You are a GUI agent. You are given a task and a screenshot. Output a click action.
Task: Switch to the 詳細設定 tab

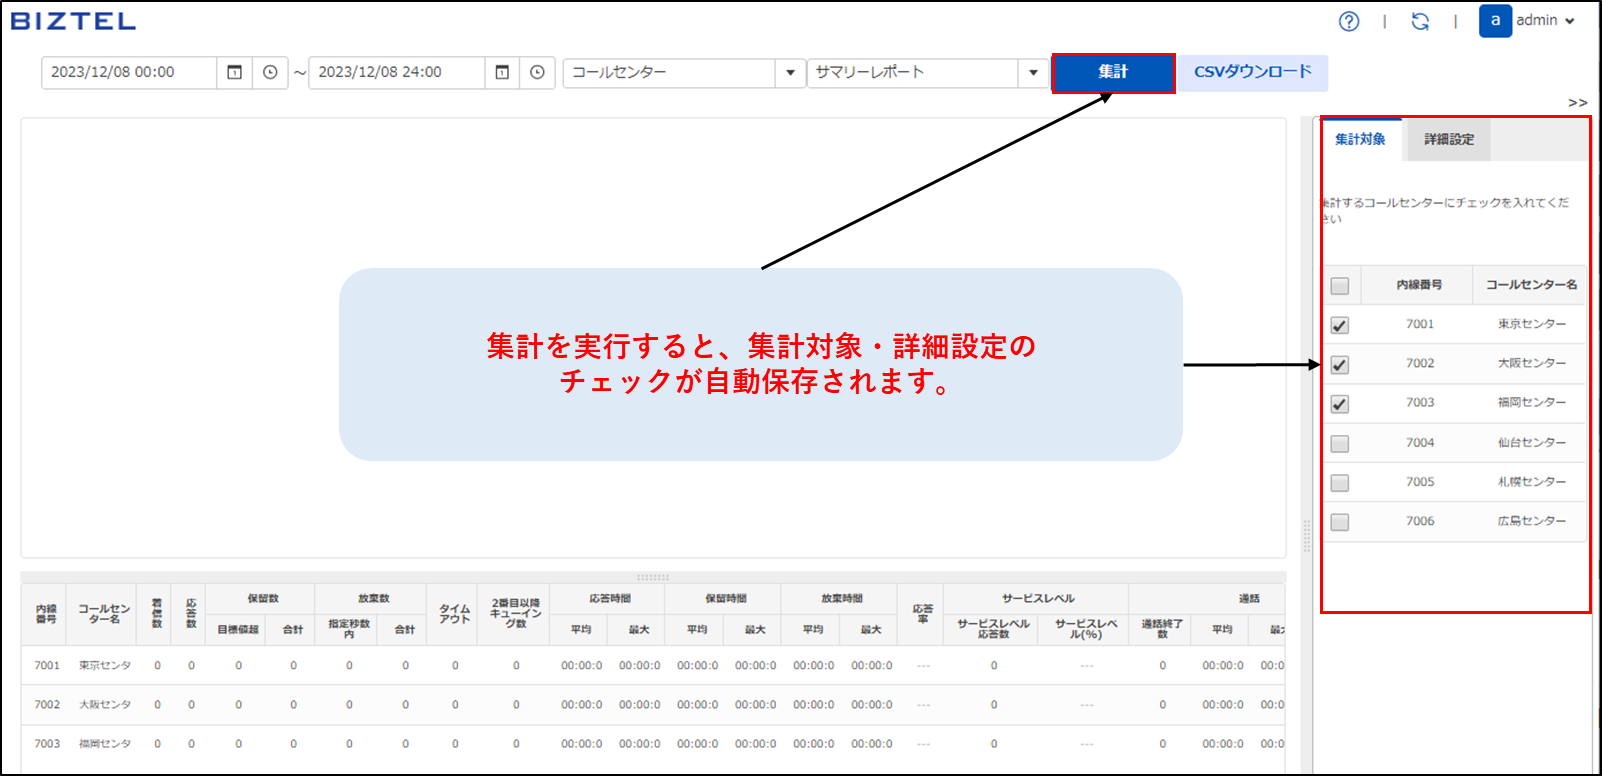(x=1448, y=140)
